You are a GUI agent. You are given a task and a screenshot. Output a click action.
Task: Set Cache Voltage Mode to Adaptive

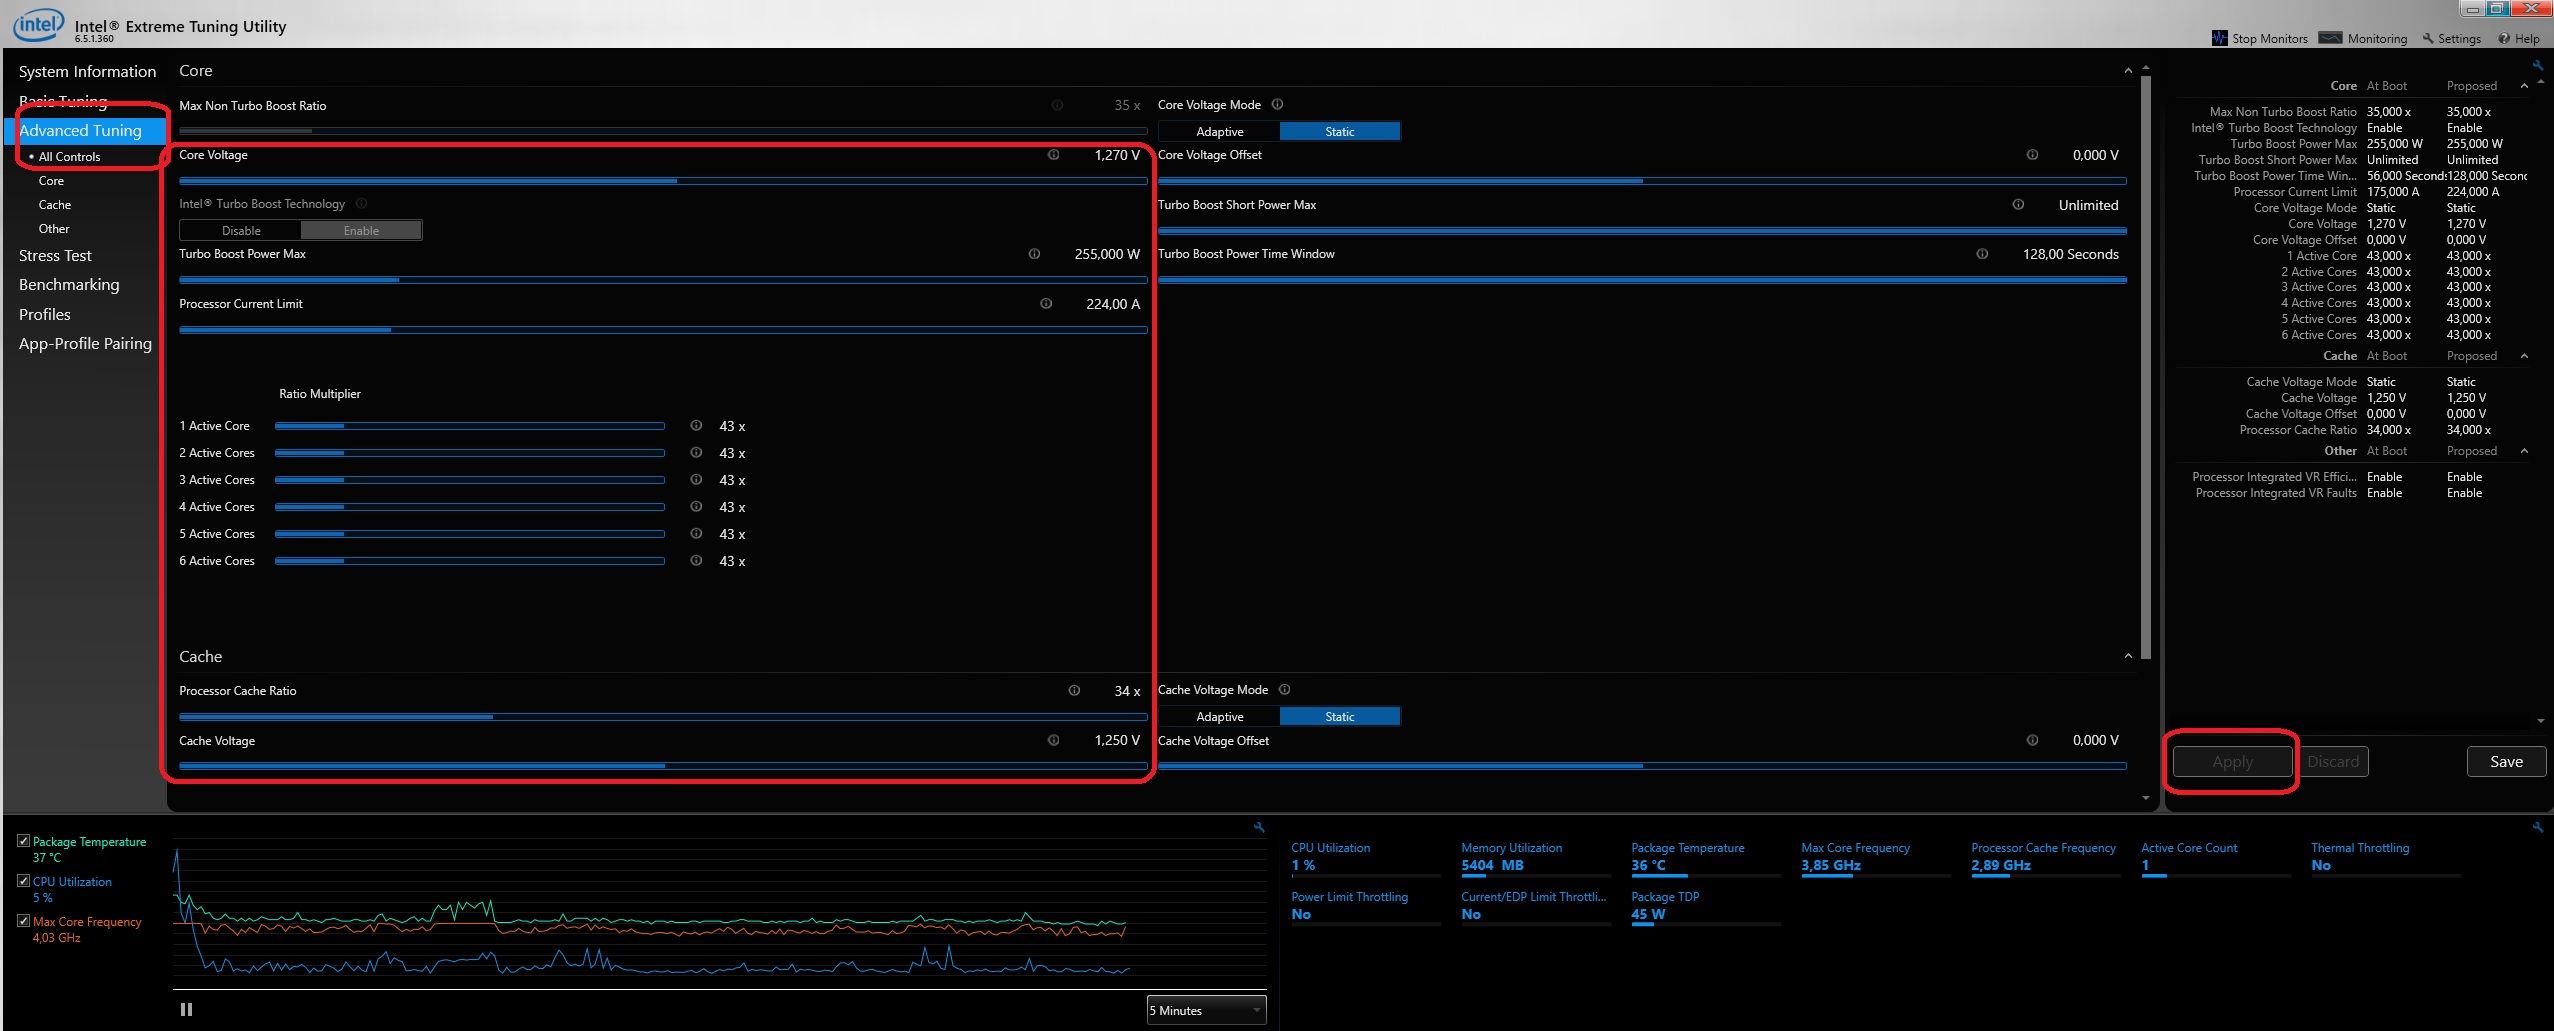coord(1219,717)
